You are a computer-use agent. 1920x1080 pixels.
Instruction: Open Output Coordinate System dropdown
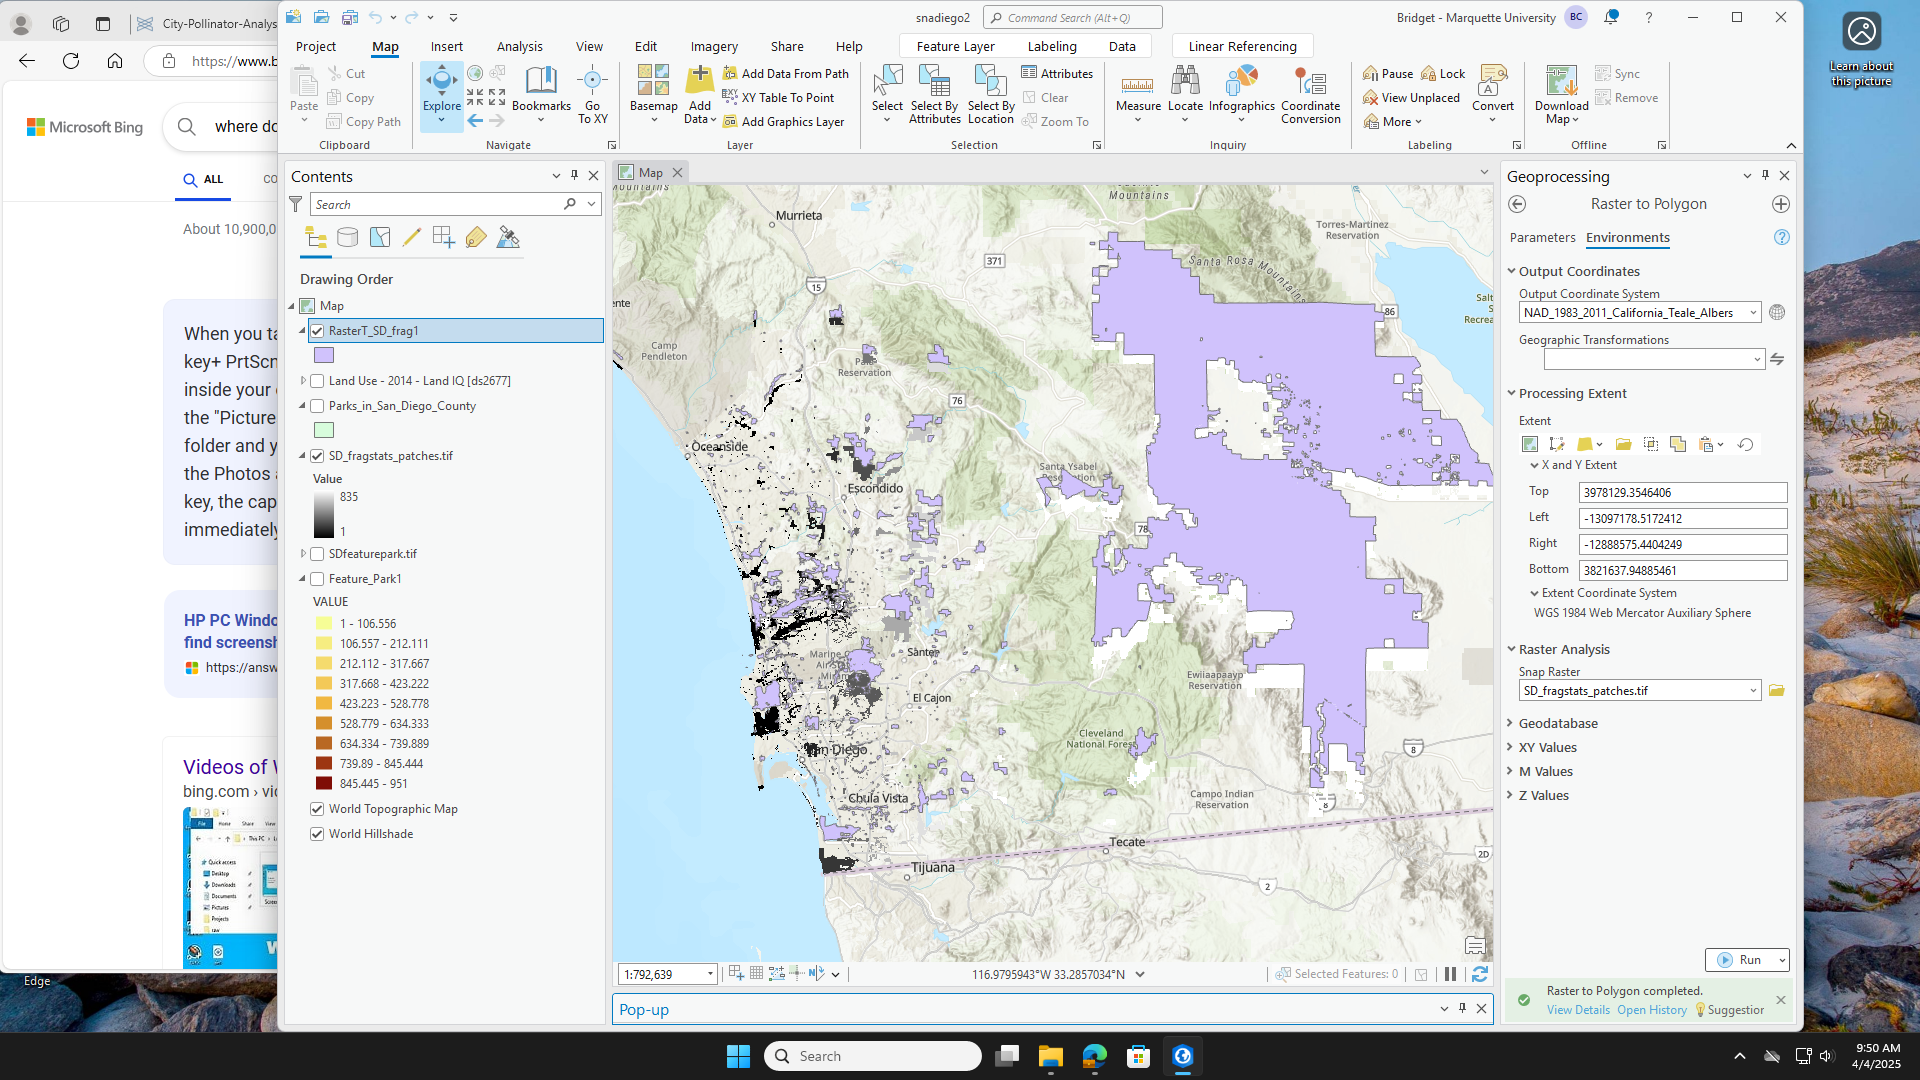[x=1753, y=313]
